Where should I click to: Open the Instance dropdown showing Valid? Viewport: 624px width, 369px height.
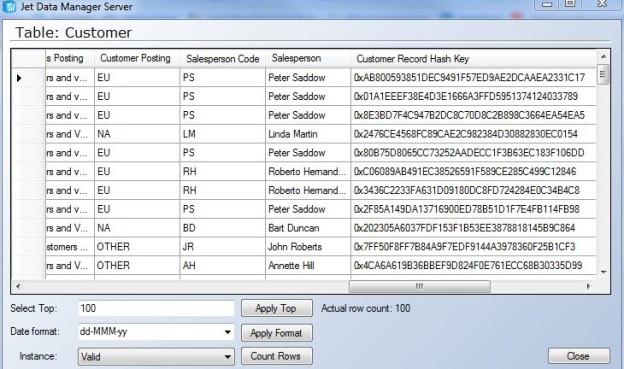pos(228,357)
